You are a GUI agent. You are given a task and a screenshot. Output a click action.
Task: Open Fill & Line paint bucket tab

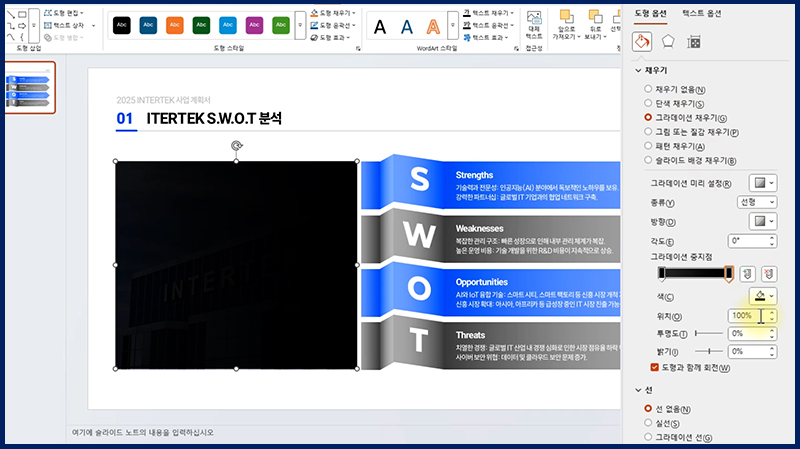tap(642, 41)
